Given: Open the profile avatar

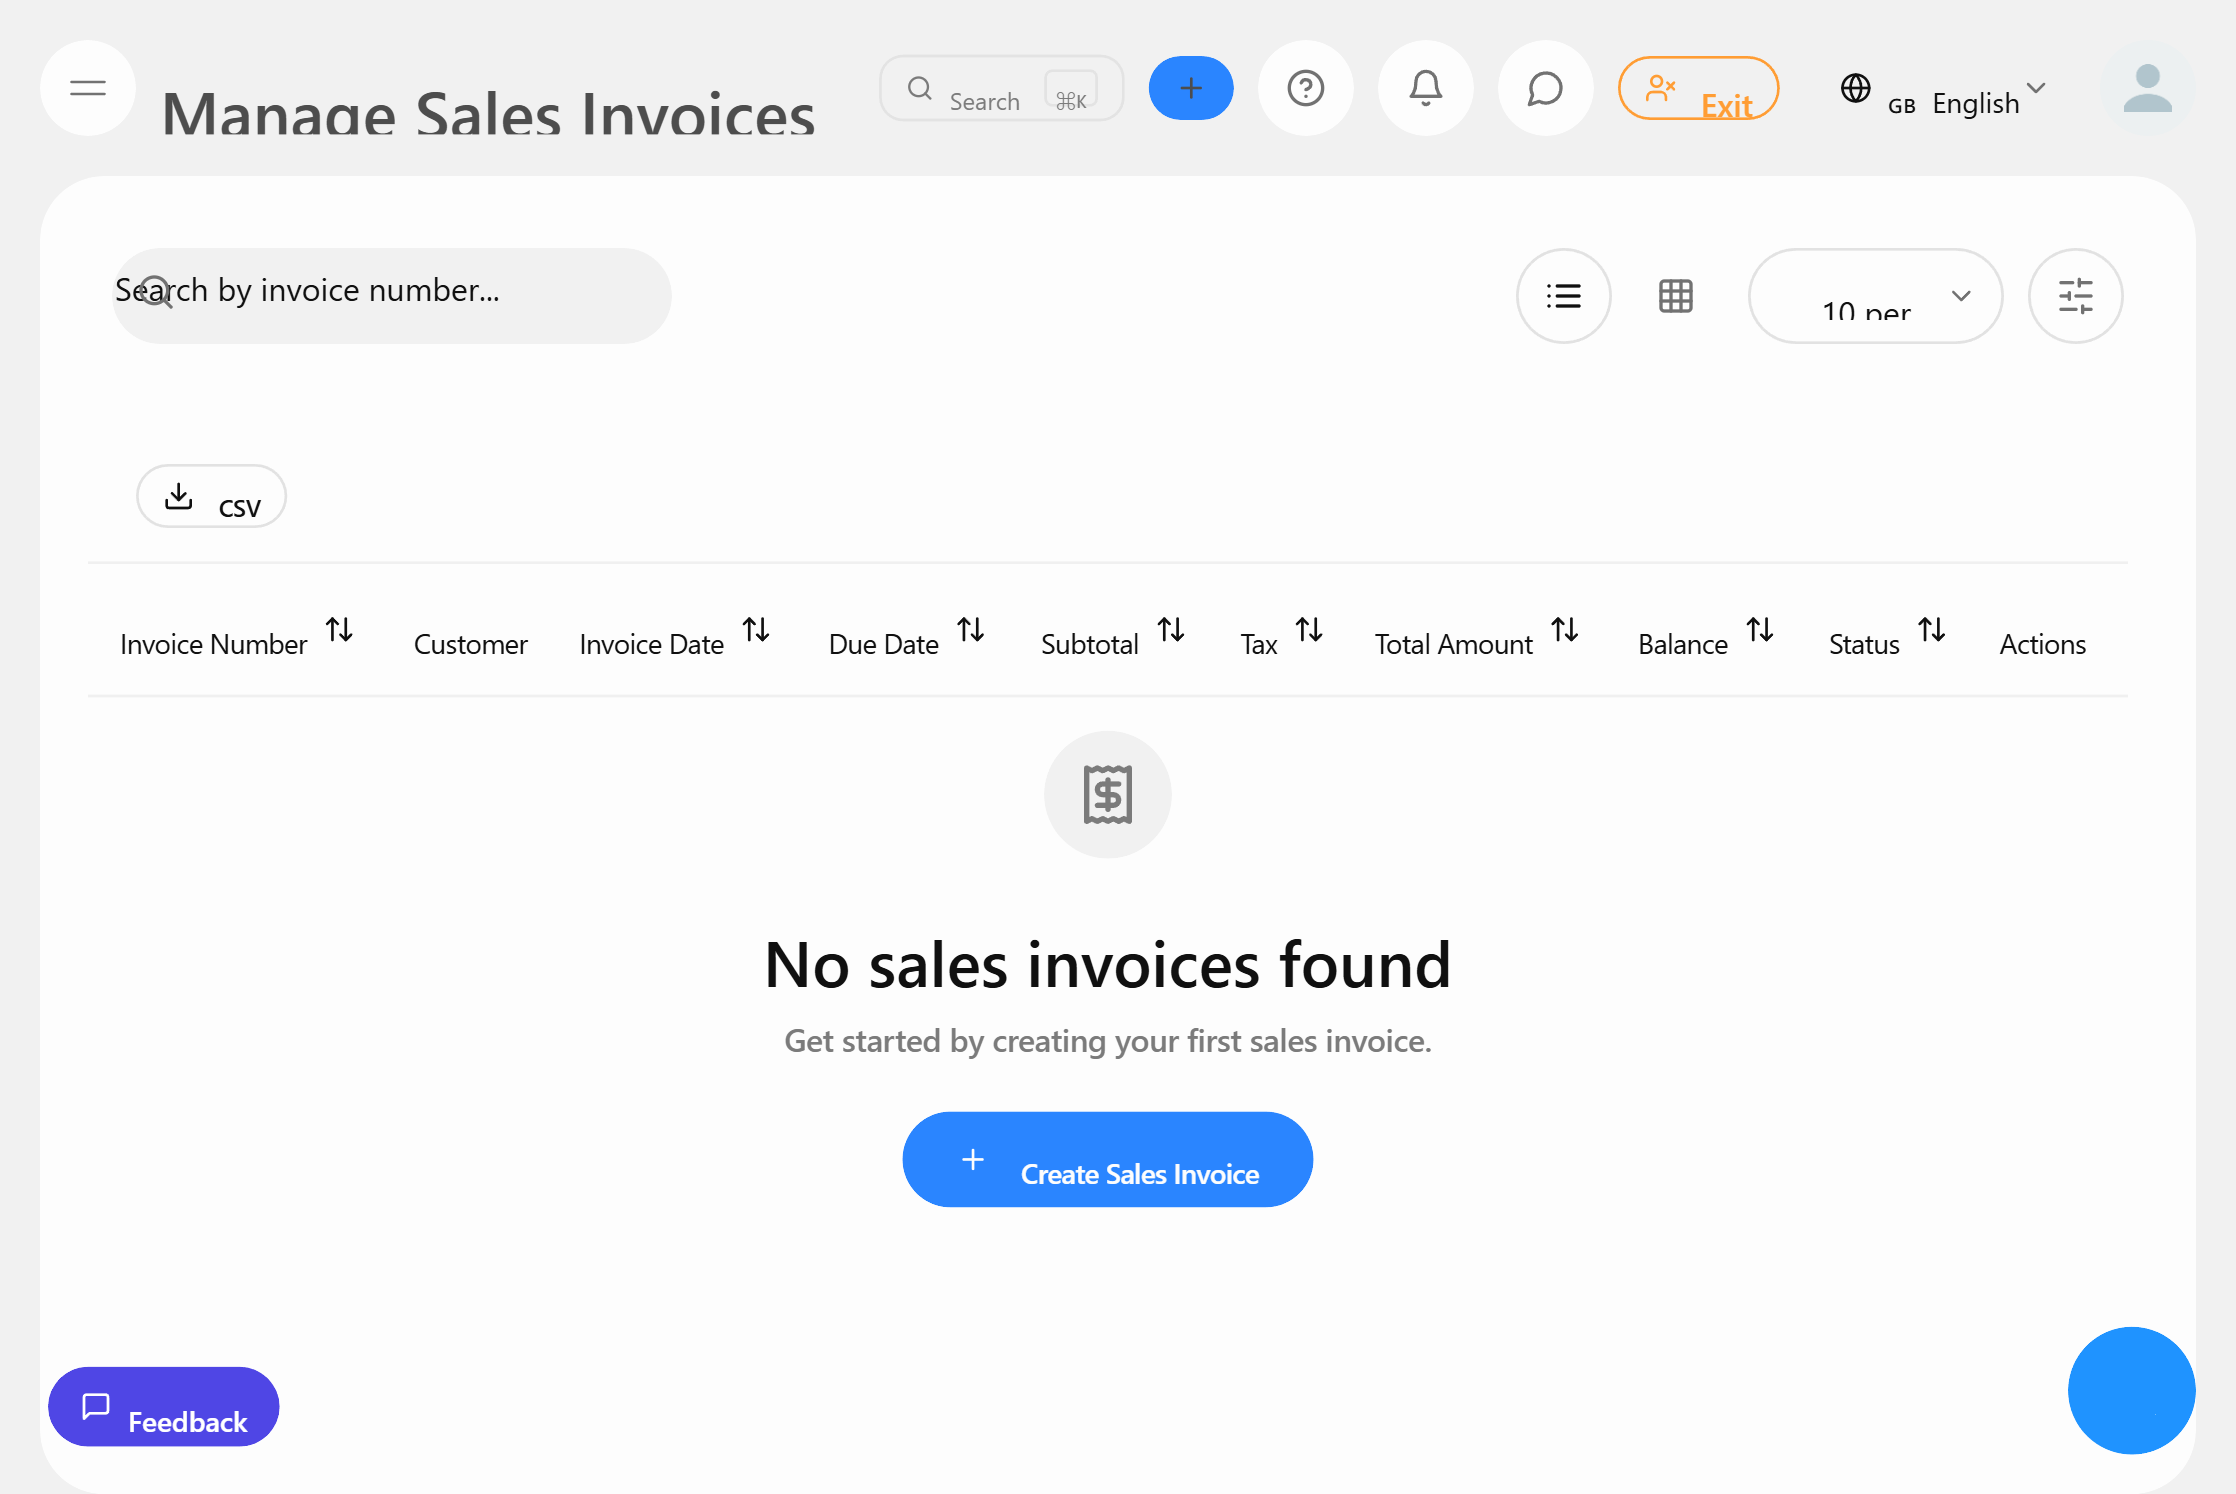Looking at the screenshot, I should [x=2146, y=88].
